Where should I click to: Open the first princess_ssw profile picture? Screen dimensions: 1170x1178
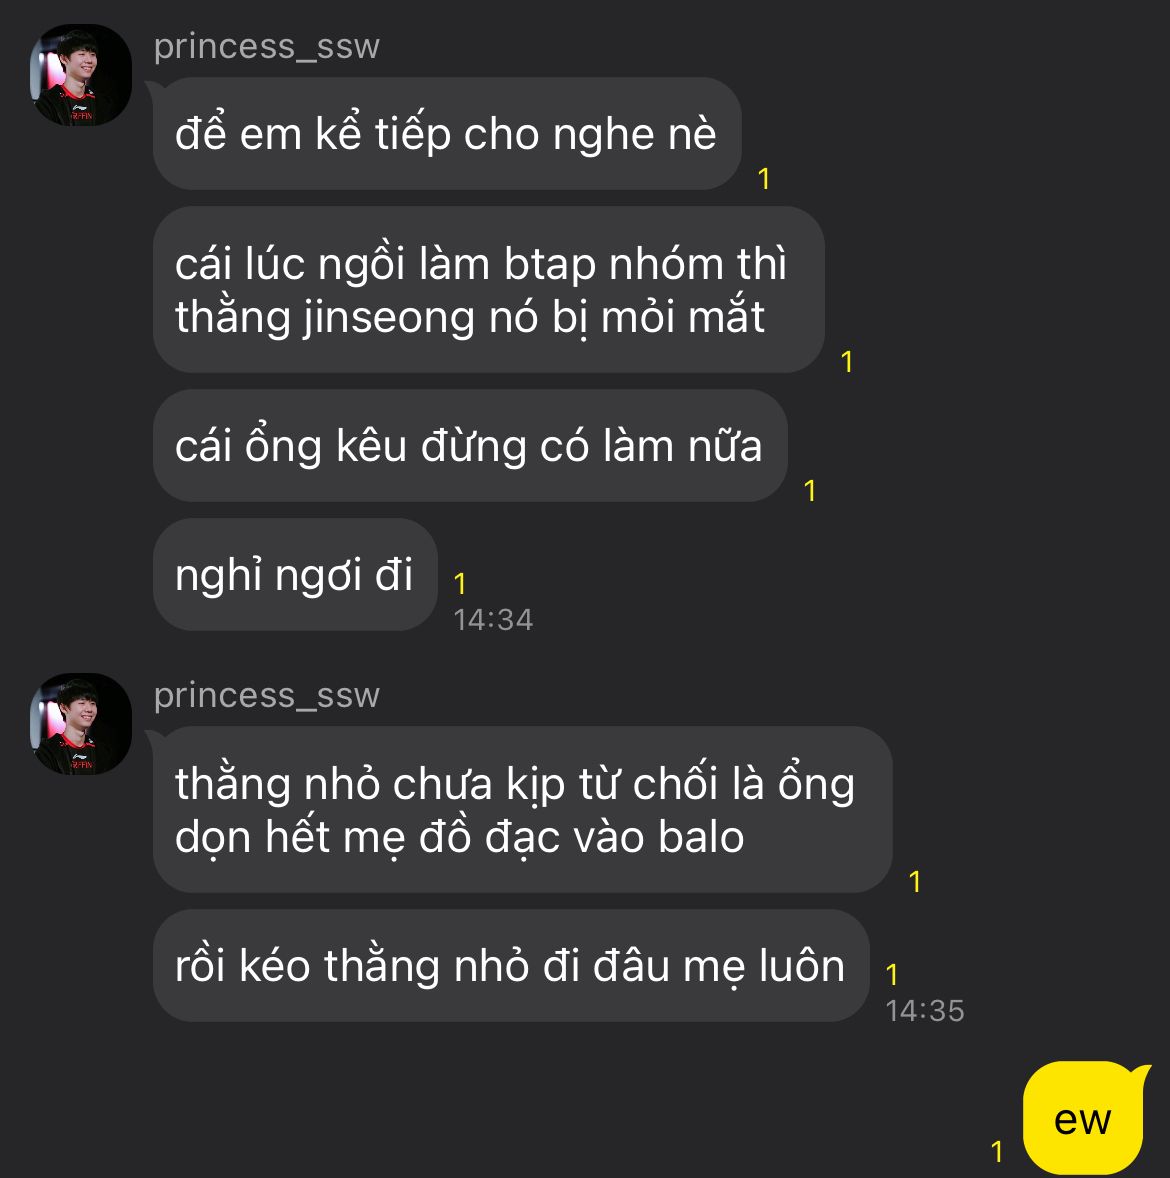[x=80, y=75]
